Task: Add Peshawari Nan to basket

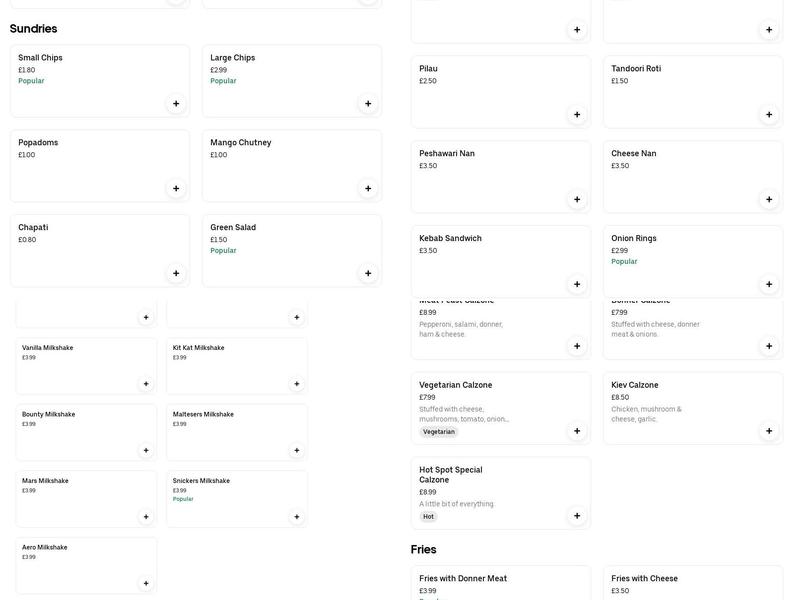Action: coord(577,199)
